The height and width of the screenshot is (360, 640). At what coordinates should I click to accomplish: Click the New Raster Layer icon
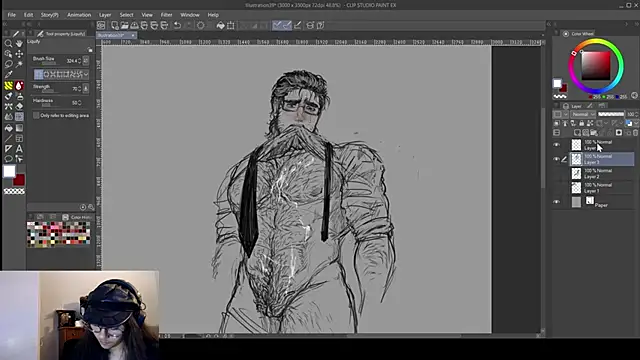(x=577, y=133)
